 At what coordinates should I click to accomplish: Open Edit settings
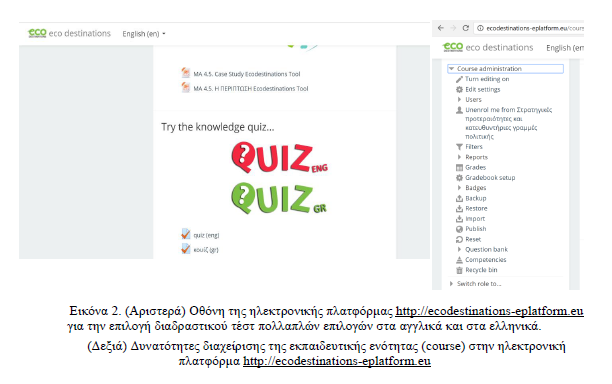[482, 89]
